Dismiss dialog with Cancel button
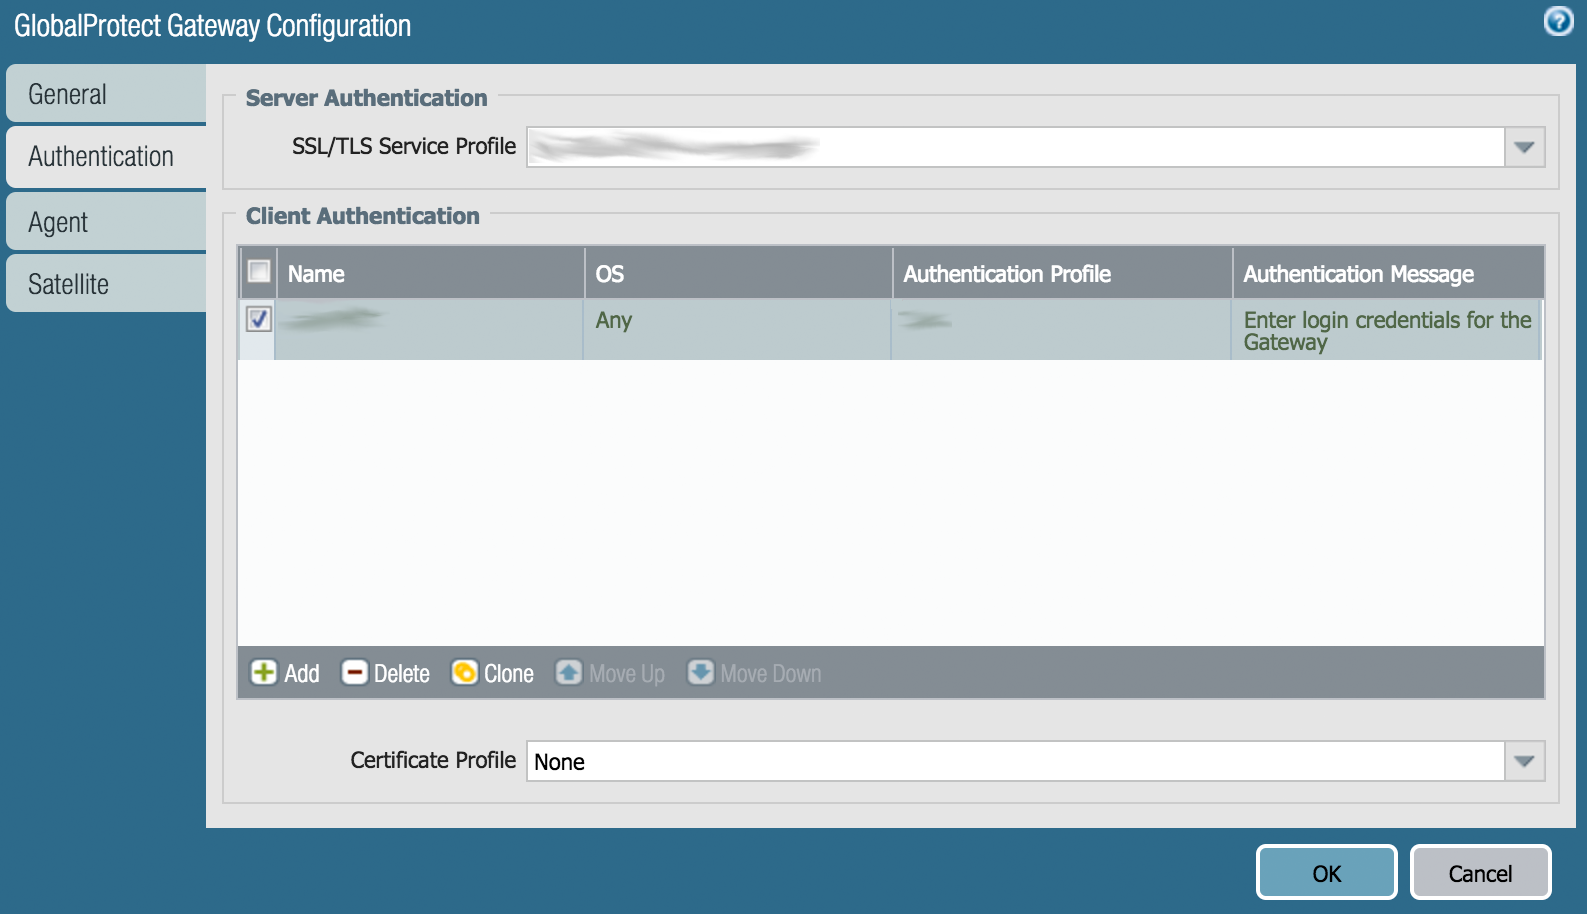 coord(1480,873)
